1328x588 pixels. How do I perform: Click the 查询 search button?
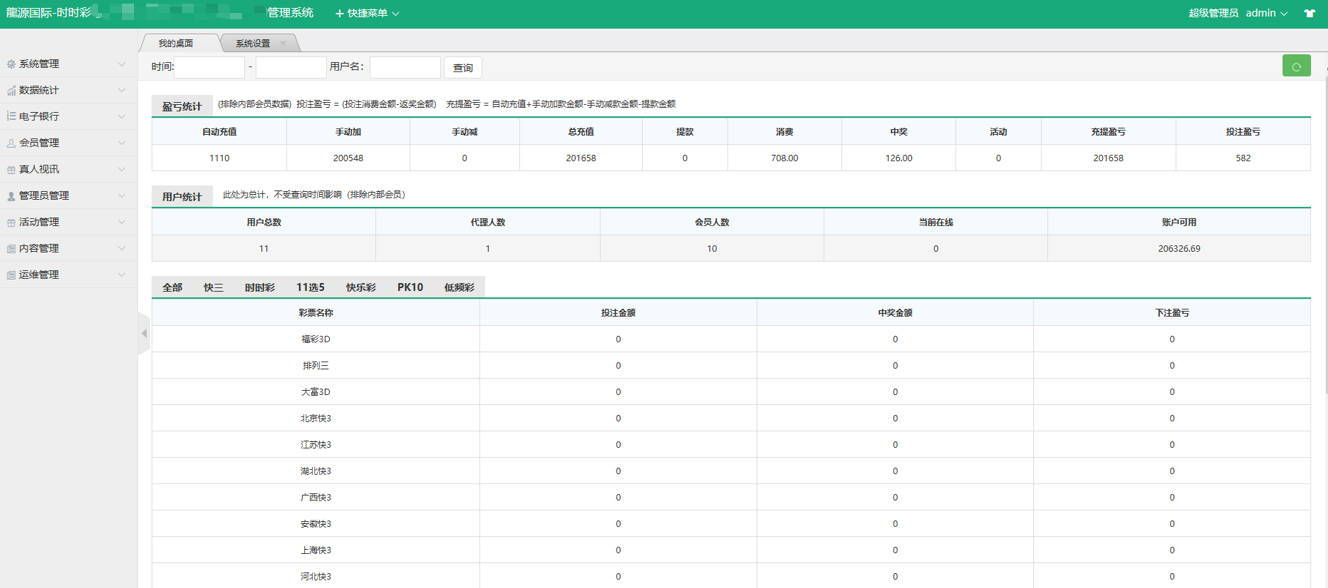coord(463,68)
